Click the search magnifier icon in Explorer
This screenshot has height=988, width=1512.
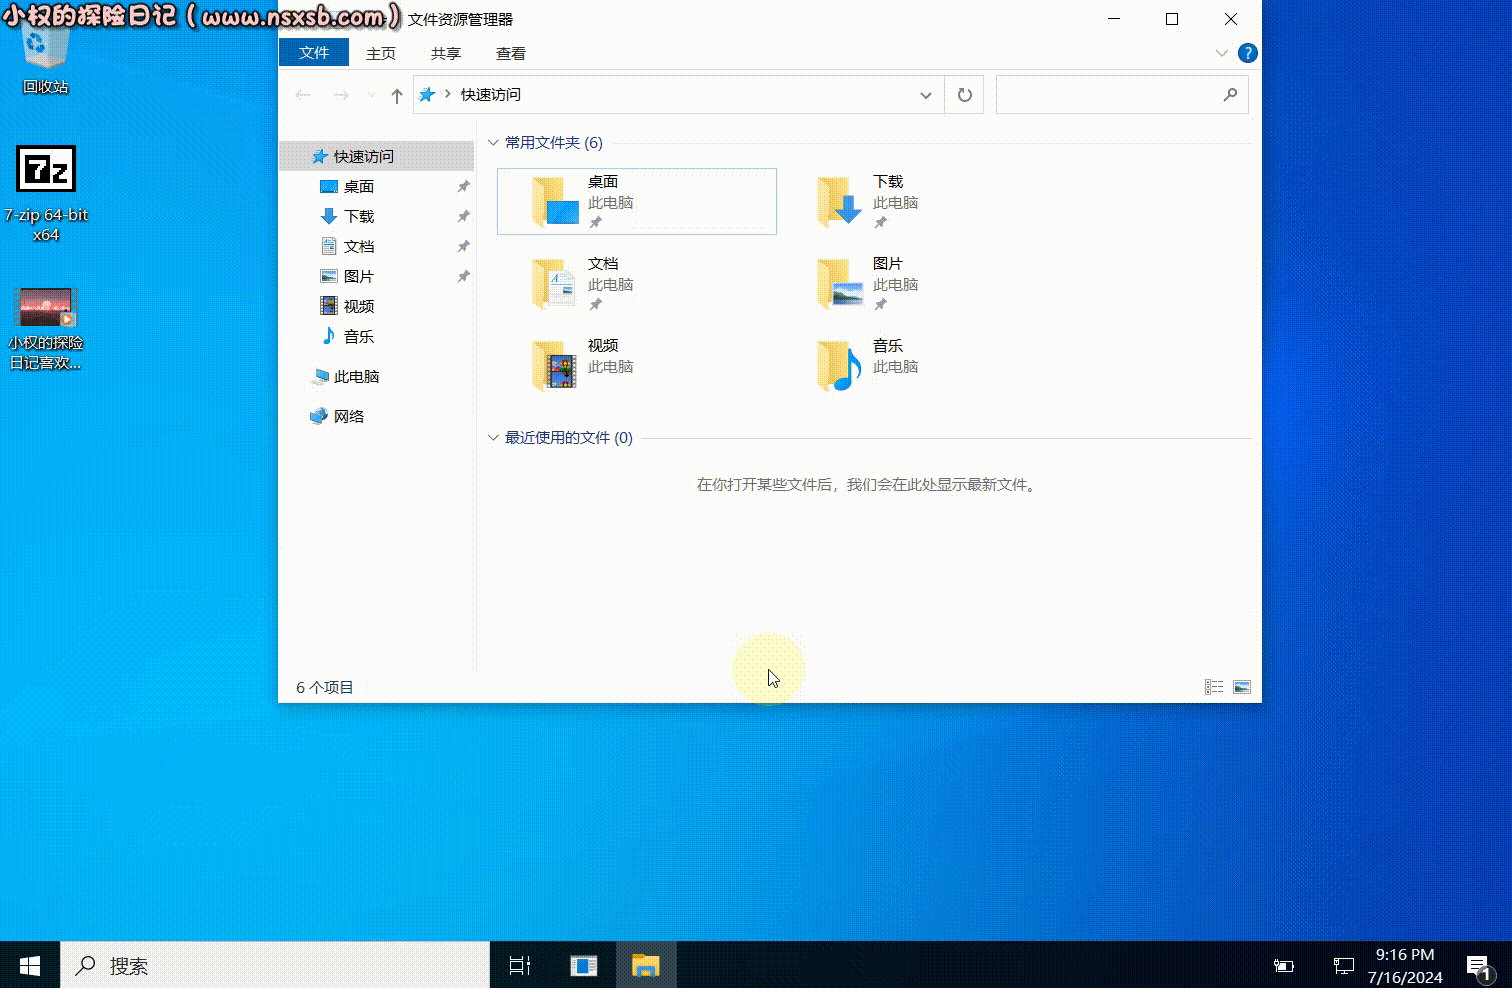click(1230, 95)
